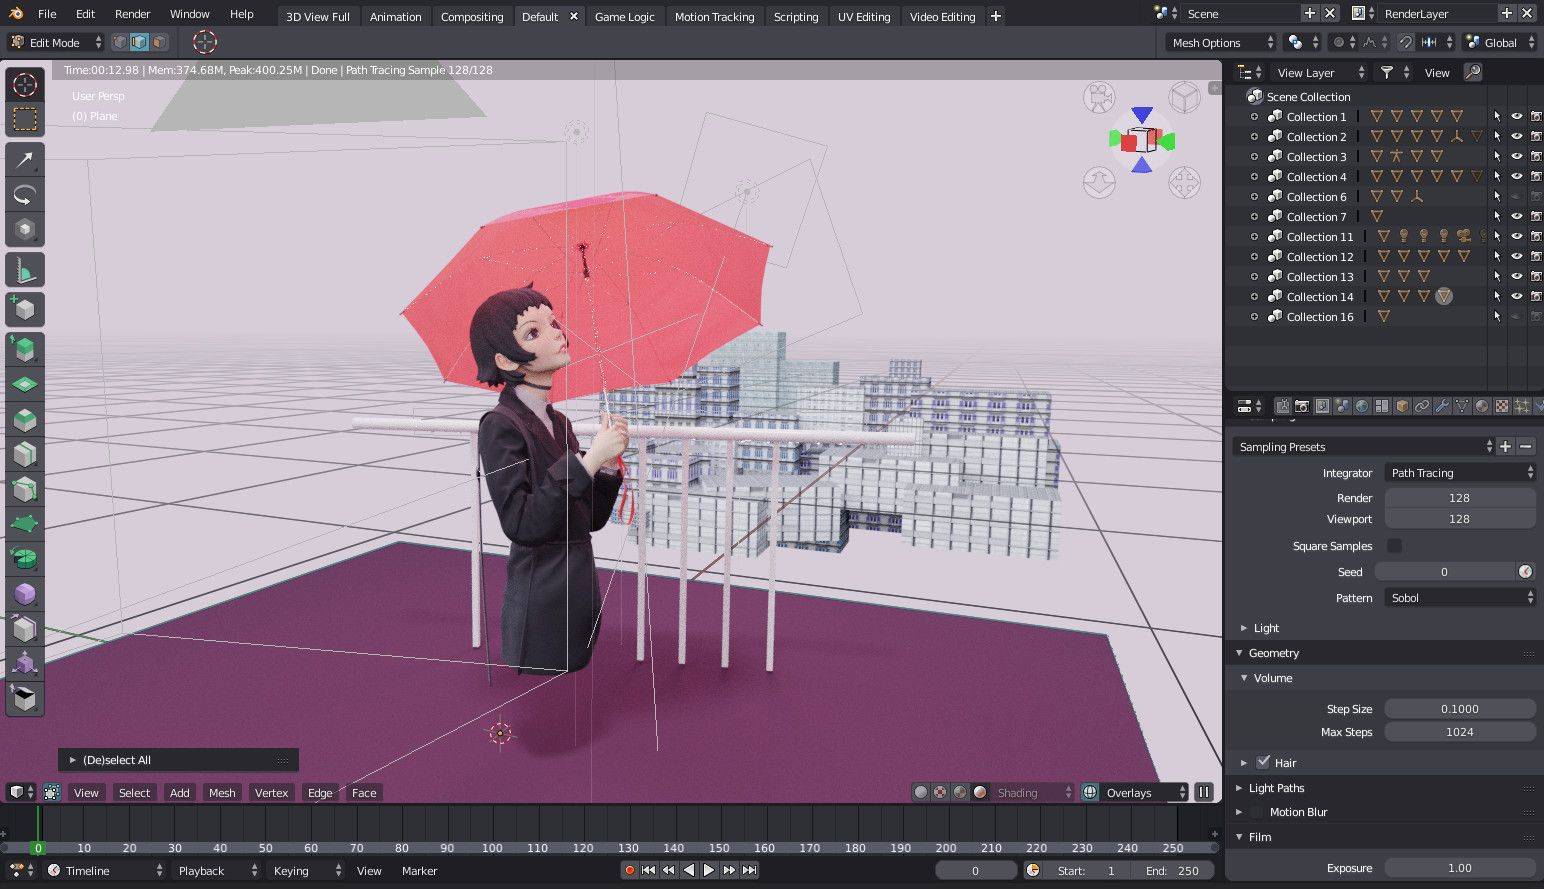Click the Exposure value slider
Screen dimensions: 1544x889
[1459, 868]
